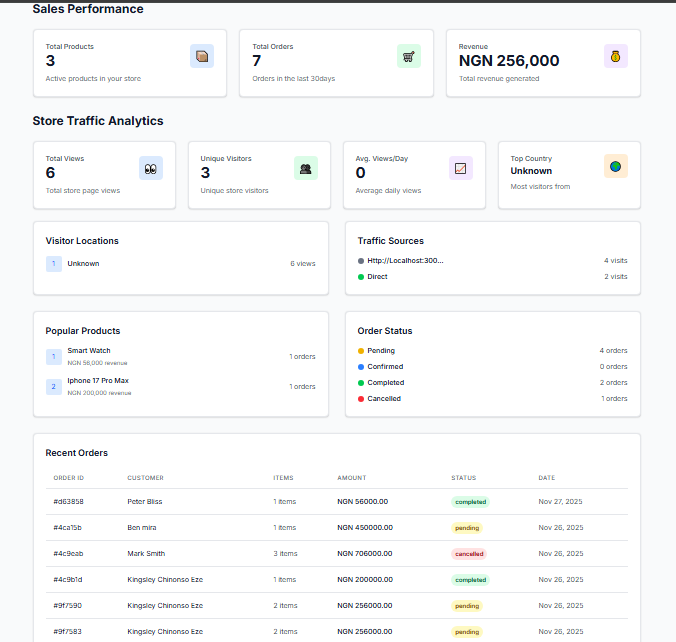Screen dimensions: 676x642
Task: Open order #4ca15b
Action: tap(67, 527)
